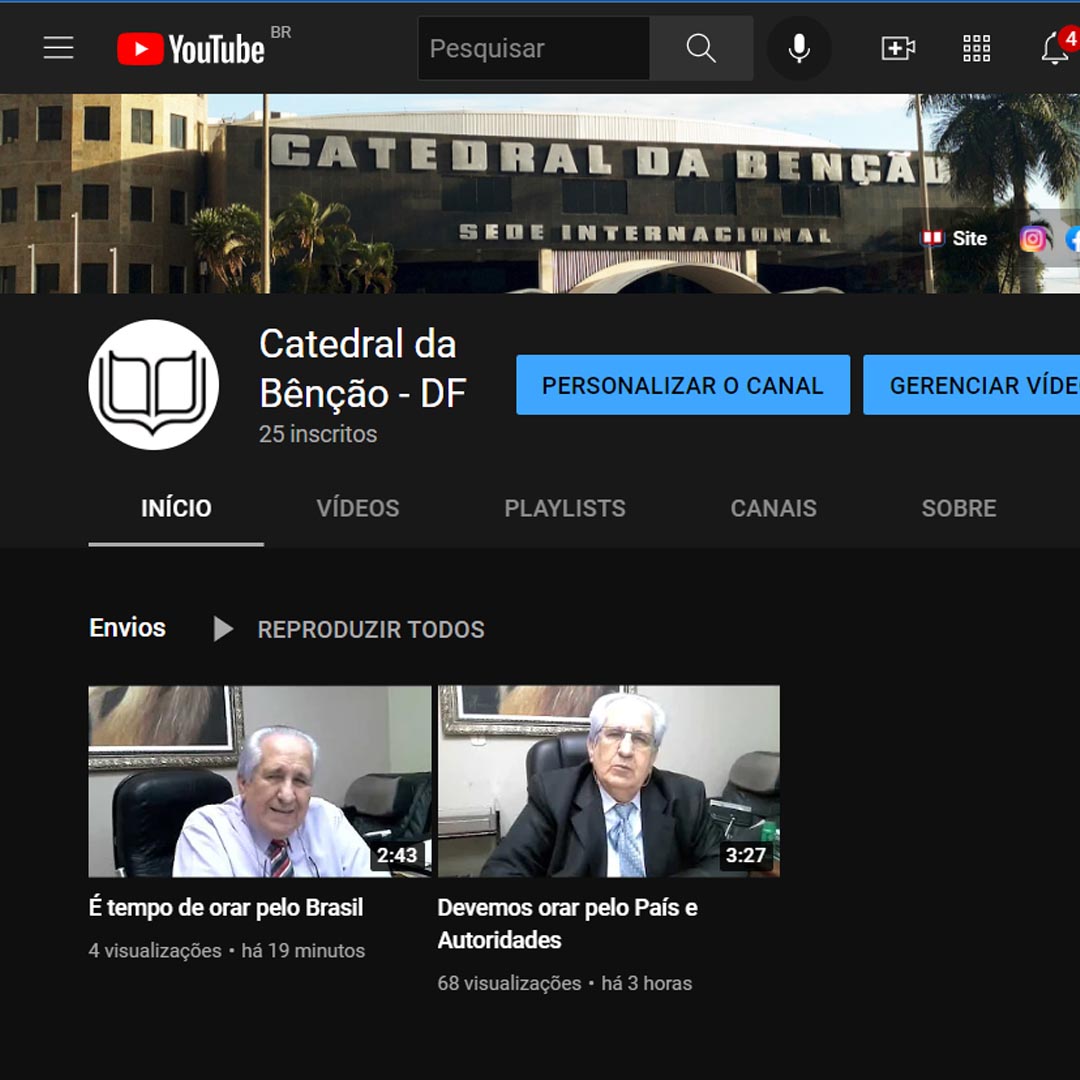Open title 'Devemos orar pelo País e Autoridades'
Screen dimensions: 1080x1080
(568, 924)
